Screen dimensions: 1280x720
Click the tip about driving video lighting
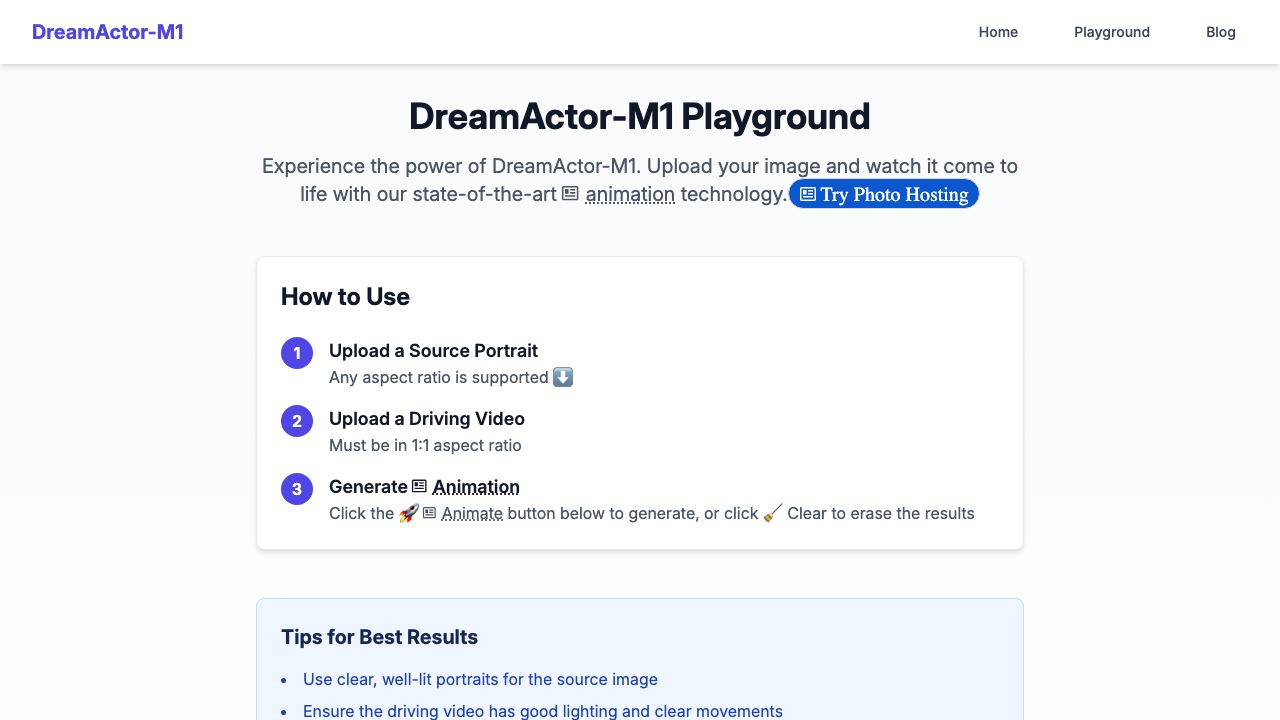pyautogui.click(x=543, y=711)
